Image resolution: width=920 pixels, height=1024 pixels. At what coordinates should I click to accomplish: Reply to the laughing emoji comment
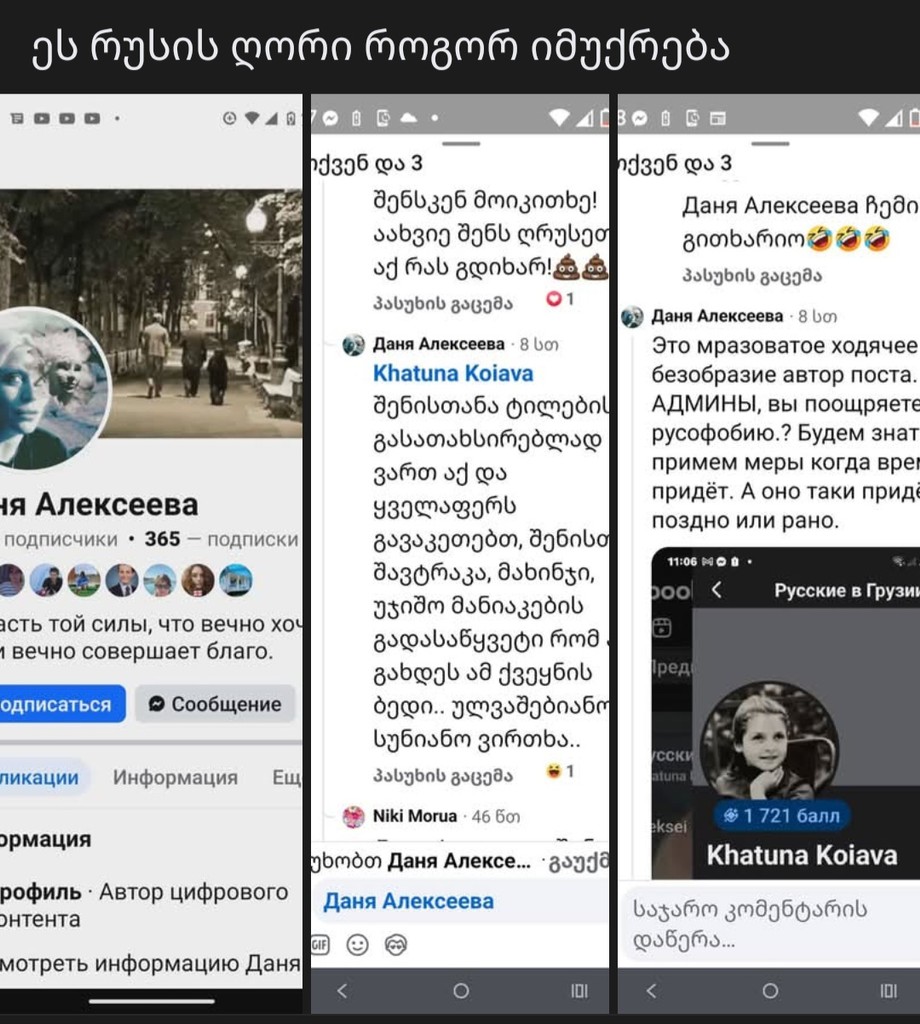pos(752,276)
